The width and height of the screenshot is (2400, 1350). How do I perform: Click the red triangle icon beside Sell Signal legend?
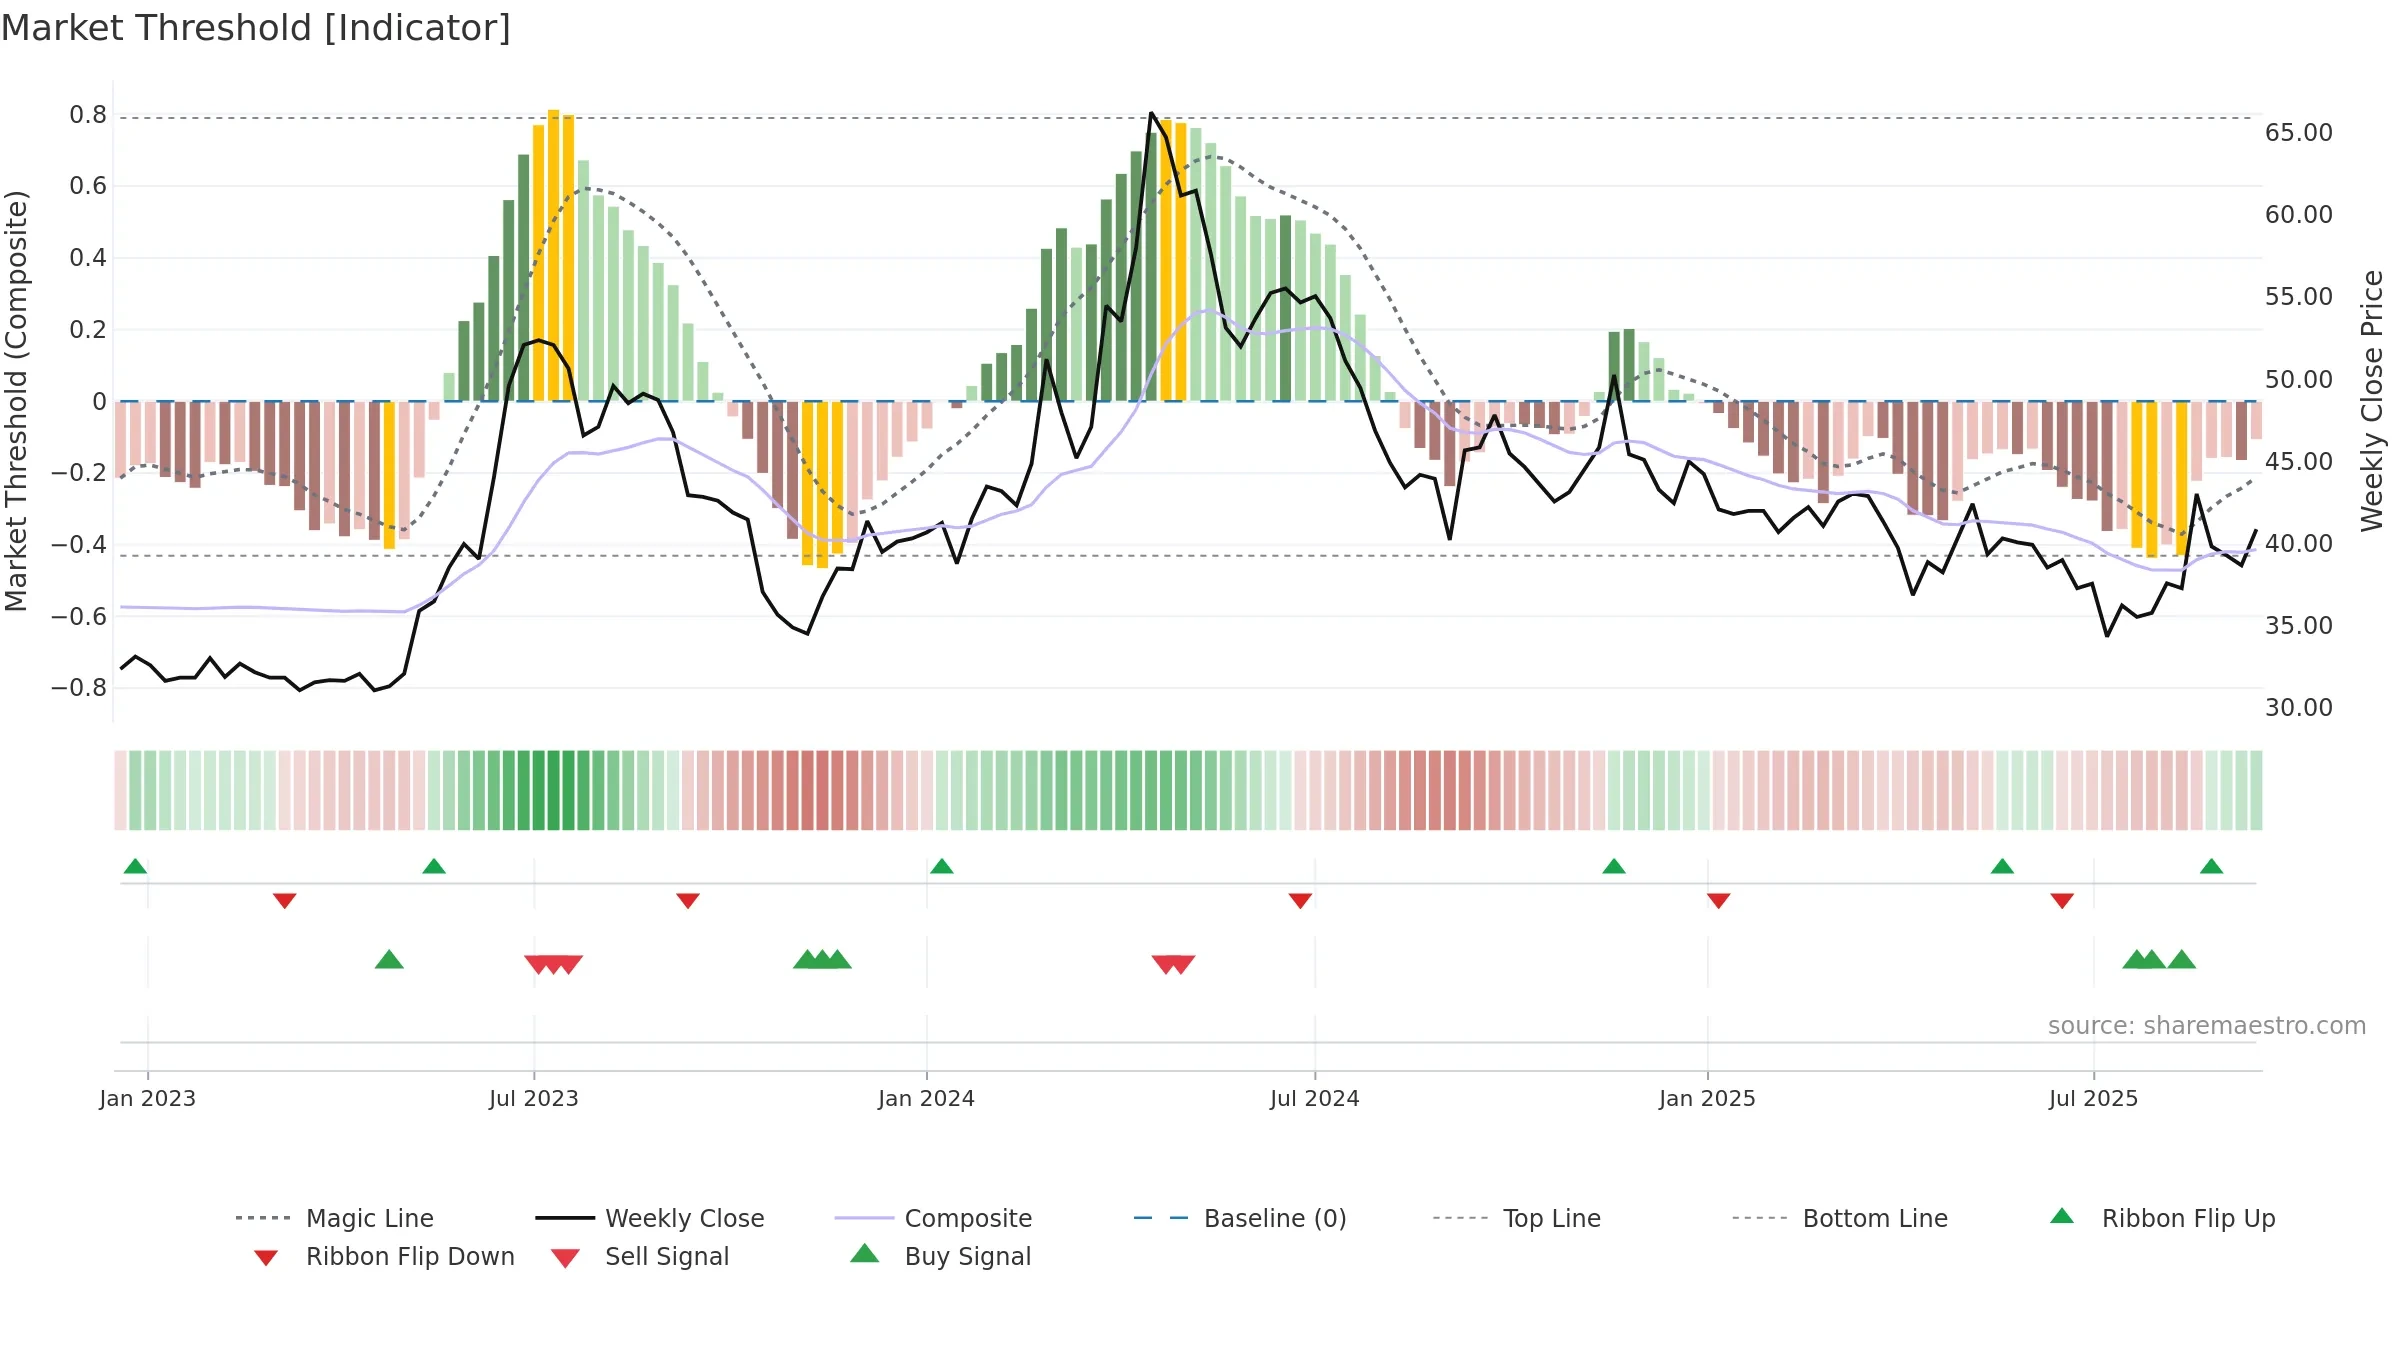[566, 1258]
